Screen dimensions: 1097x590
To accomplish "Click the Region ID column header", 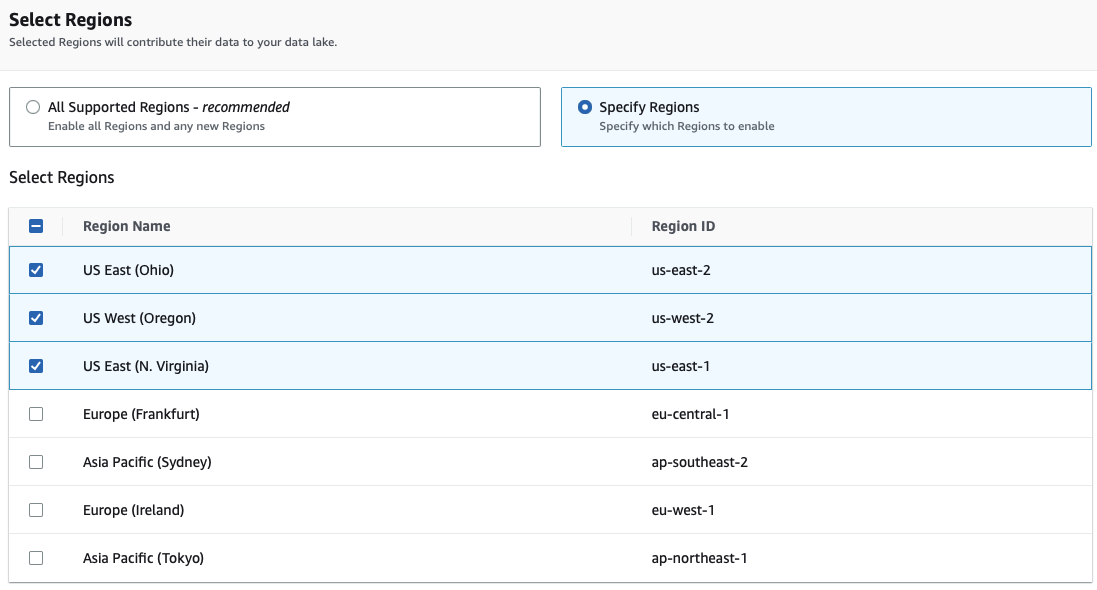I will tap(683, 226).
